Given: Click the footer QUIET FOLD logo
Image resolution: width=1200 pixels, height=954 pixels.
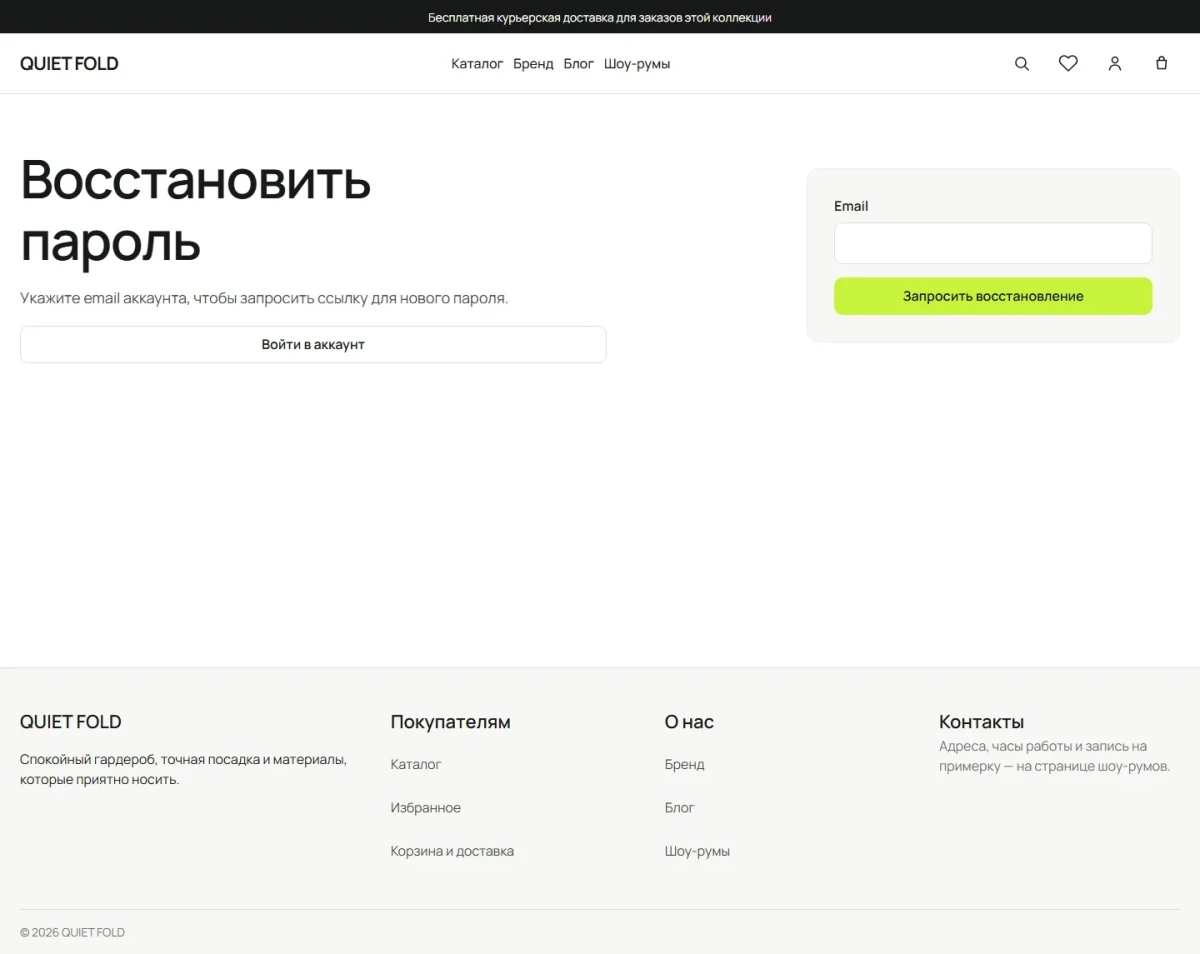Looking at the screenshot, I should point(71,721).
